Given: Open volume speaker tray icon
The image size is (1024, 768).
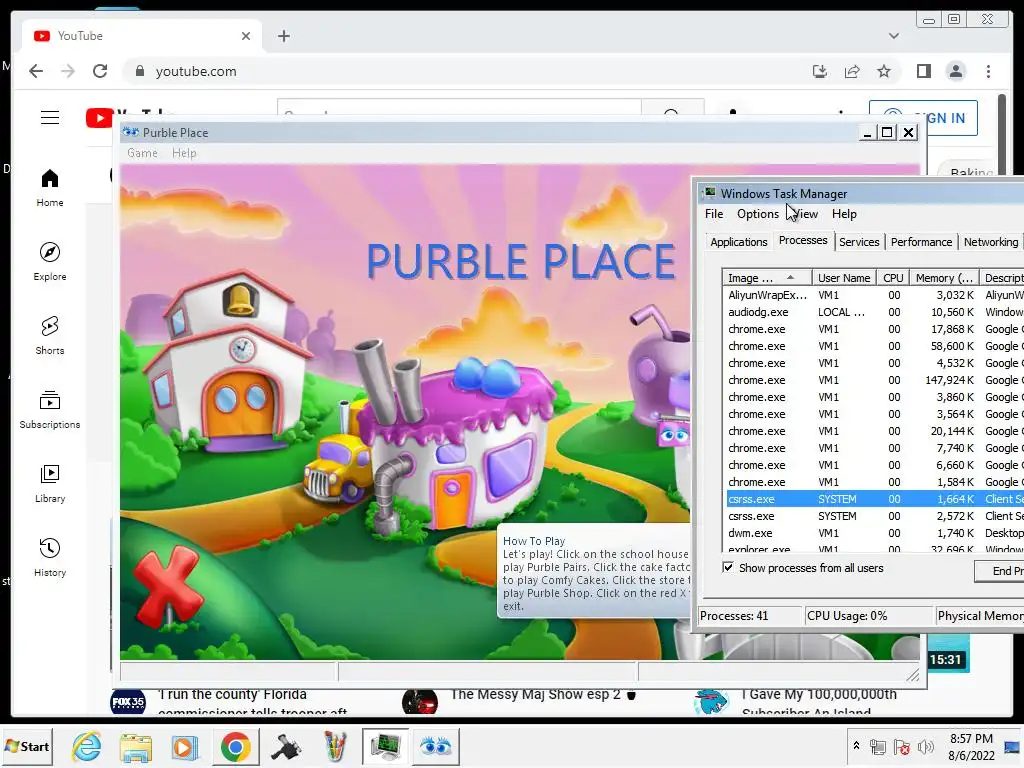Looking at the screenshot, I should pyautogui.click(x=925, y=747).
